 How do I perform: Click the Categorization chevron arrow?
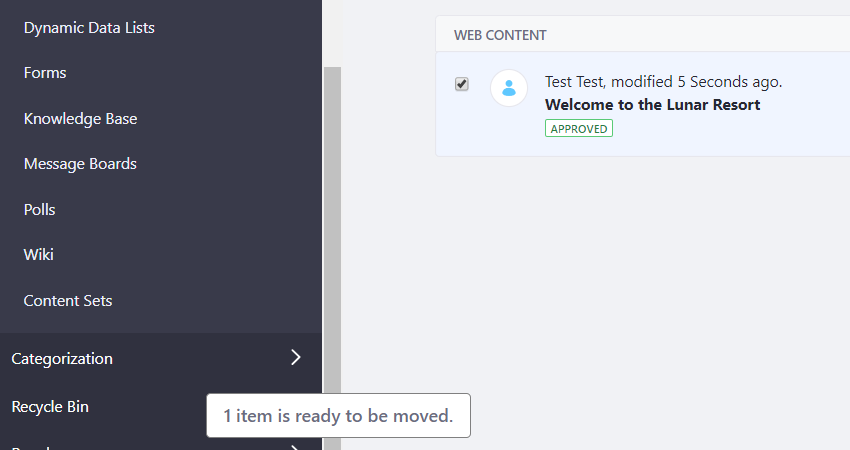[x=295, y=357]
